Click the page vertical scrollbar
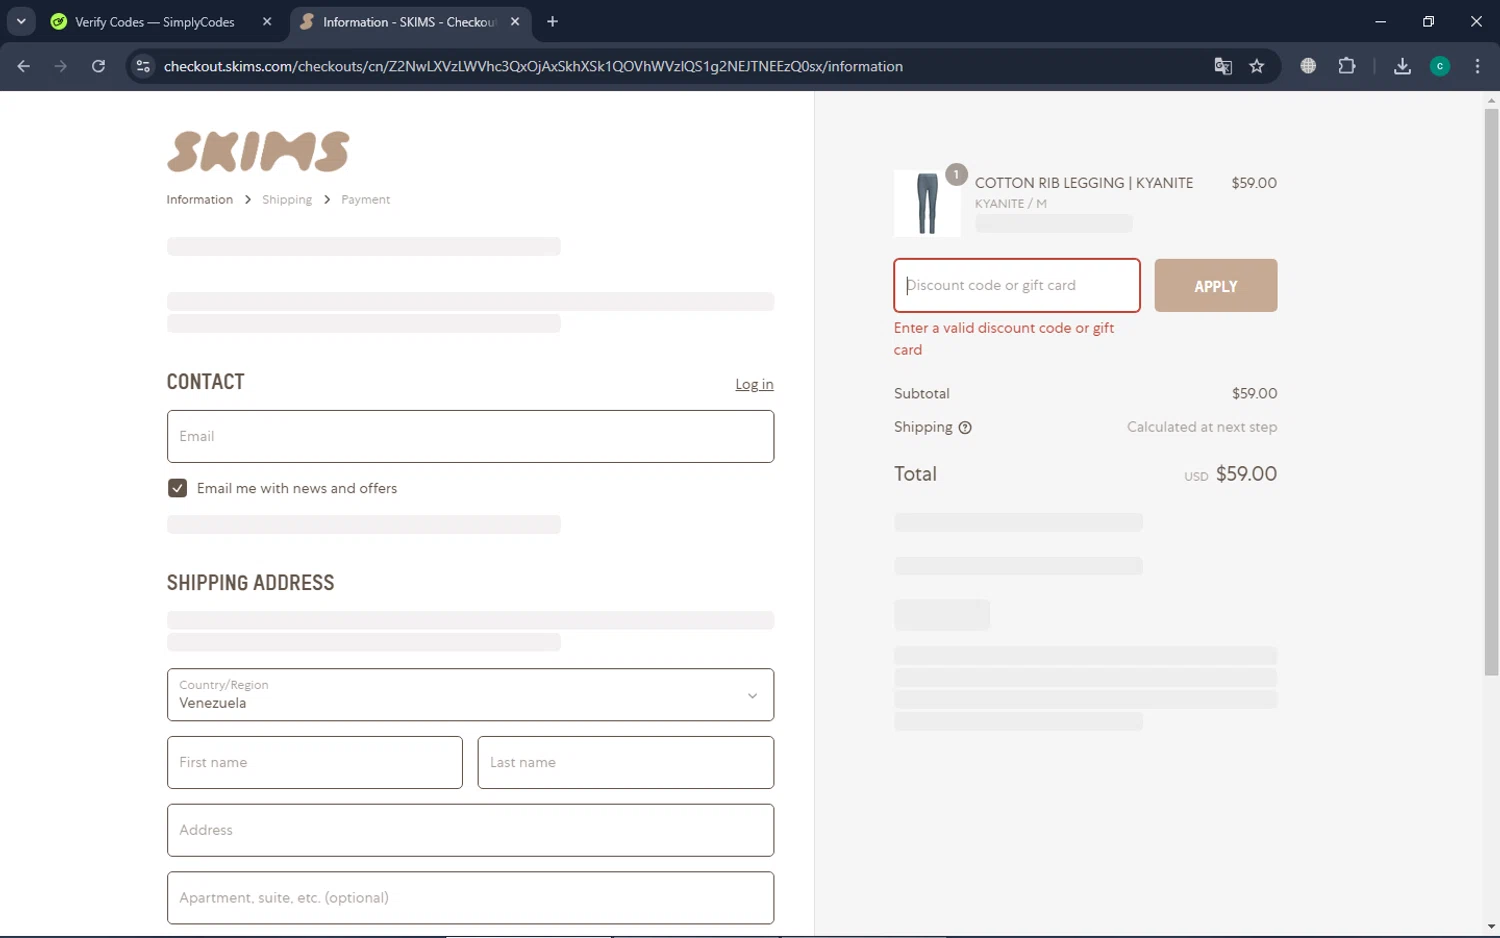1500x938 pixels. [x=1491, y=393]
